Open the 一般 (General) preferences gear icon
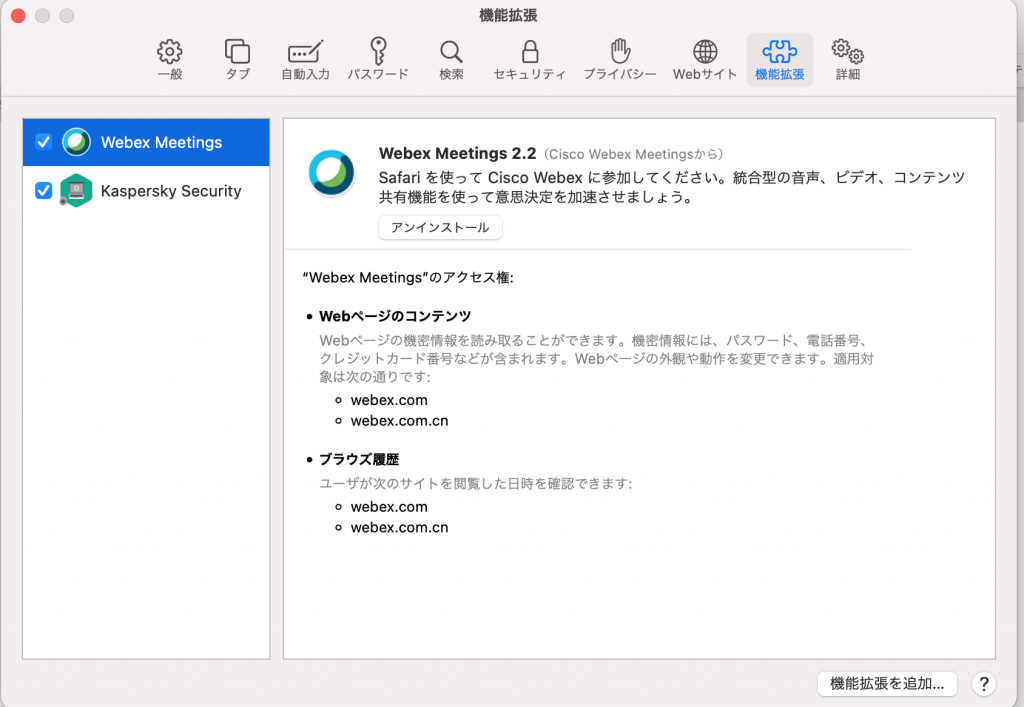The height and width of the screenshot is (707, 1024). (170, 52)
